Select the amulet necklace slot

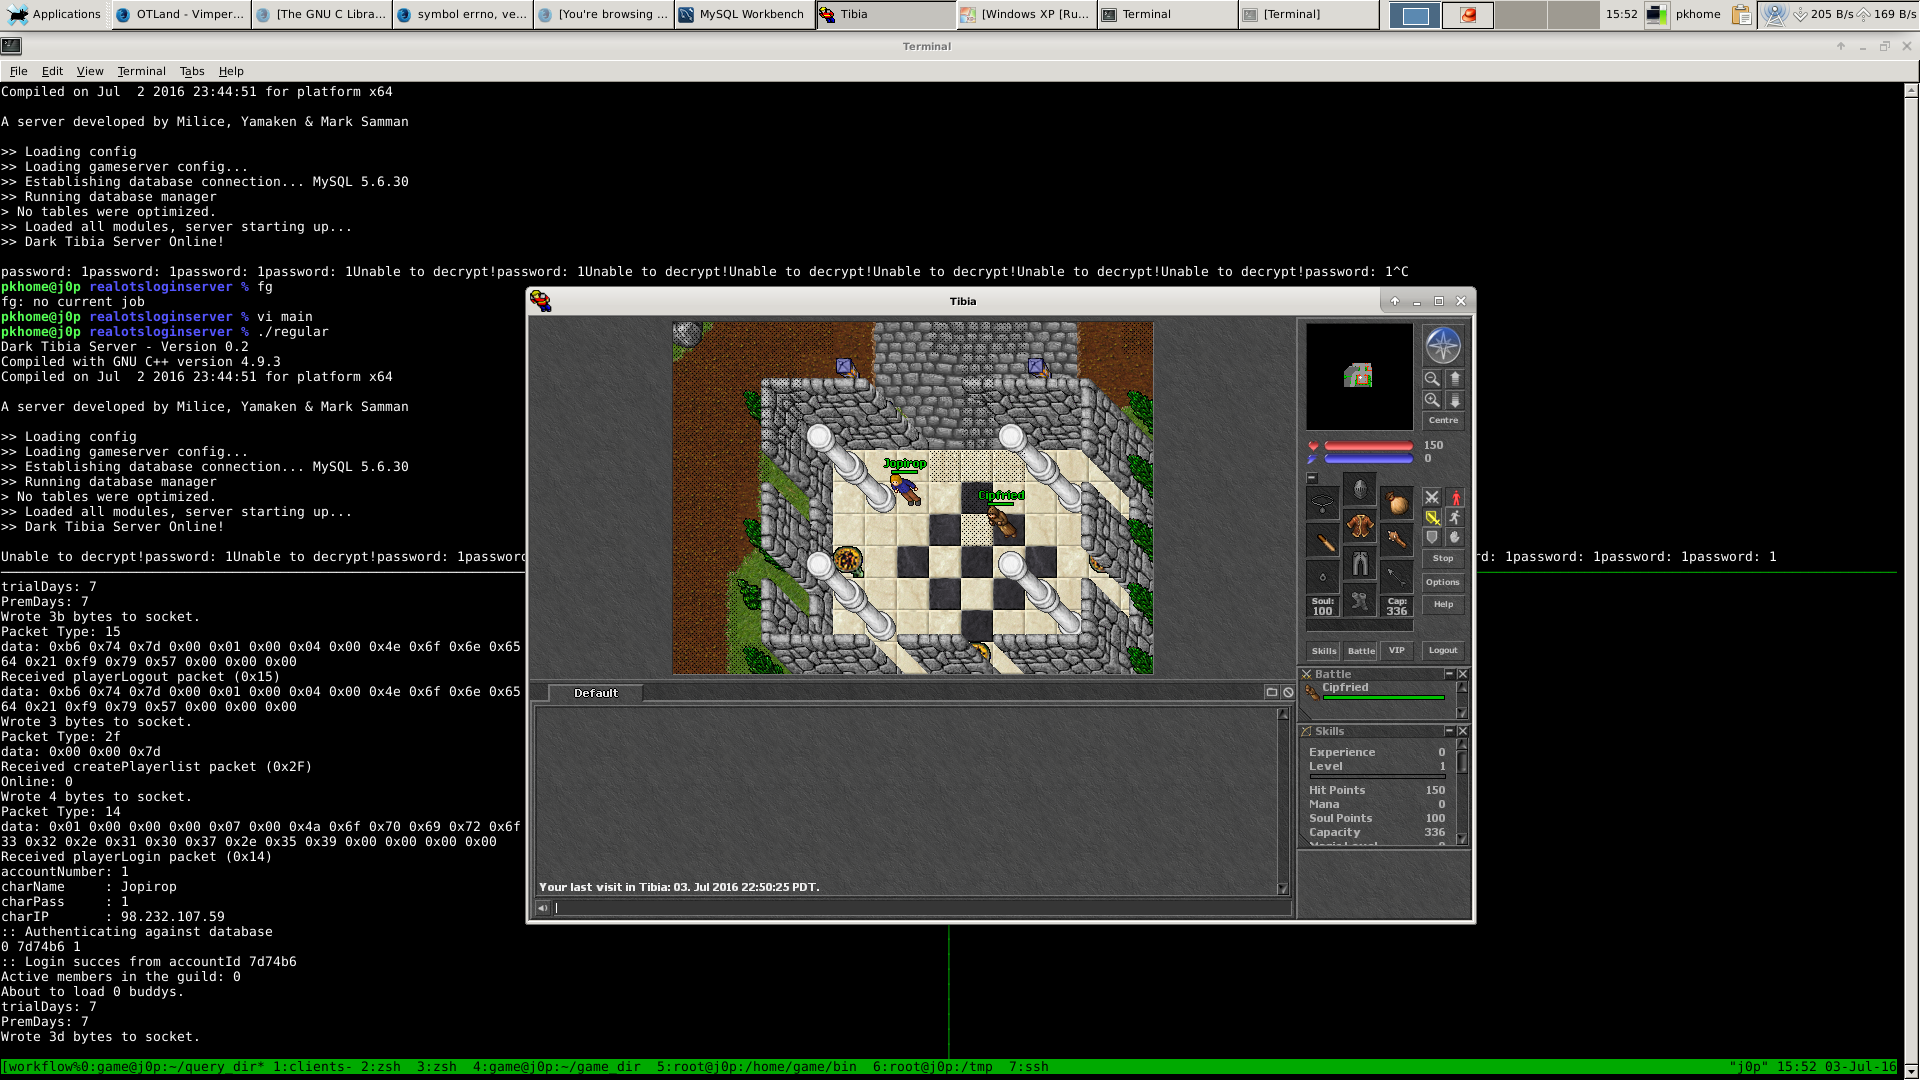click(1322, 503)
